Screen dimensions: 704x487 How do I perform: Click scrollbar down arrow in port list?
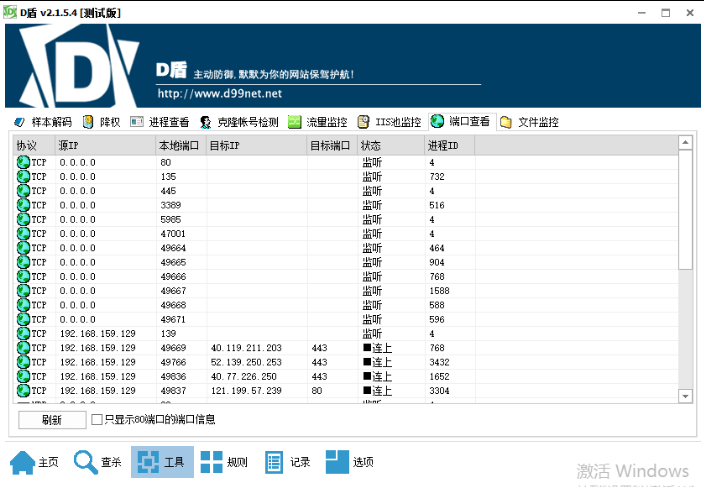pyautogui.click(x=685, y=396)
